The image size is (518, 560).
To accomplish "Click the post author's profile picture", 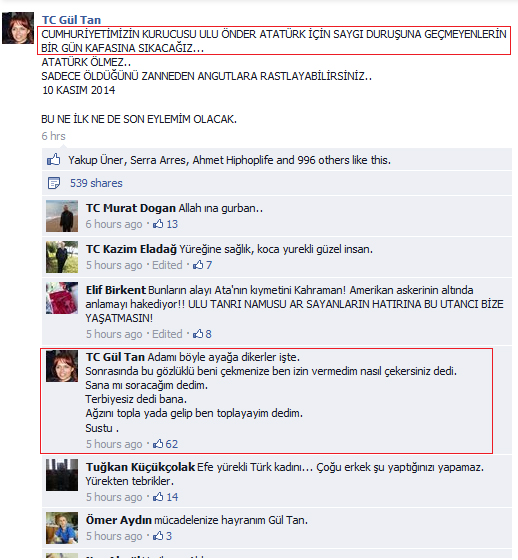I will pos(18,28).
